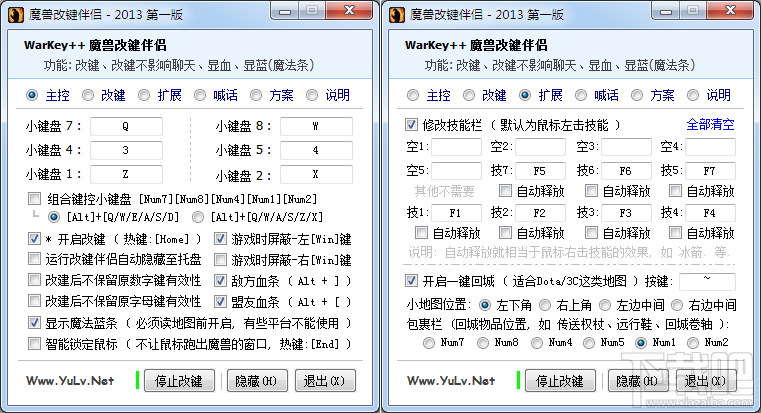Select Num5 inventory slot radio
Screen dimensions: 761x413
589,343
